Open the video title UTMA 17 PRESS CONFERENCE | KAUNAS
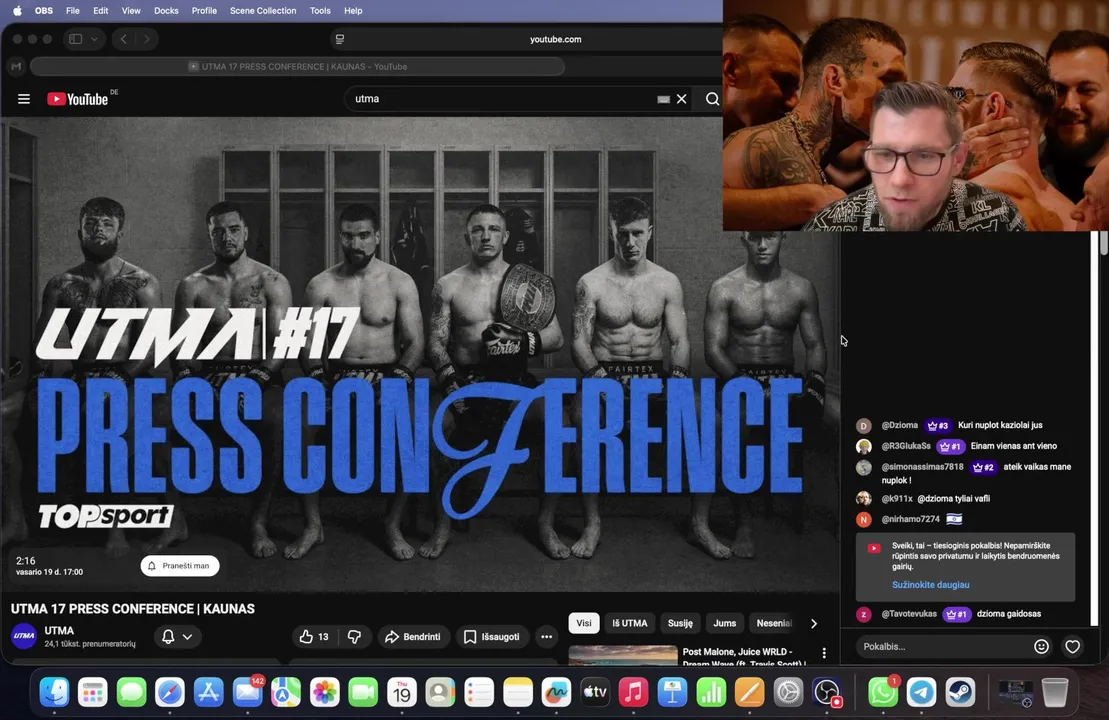Screen dimensions: 1109x720 click(x=133, y=609)
